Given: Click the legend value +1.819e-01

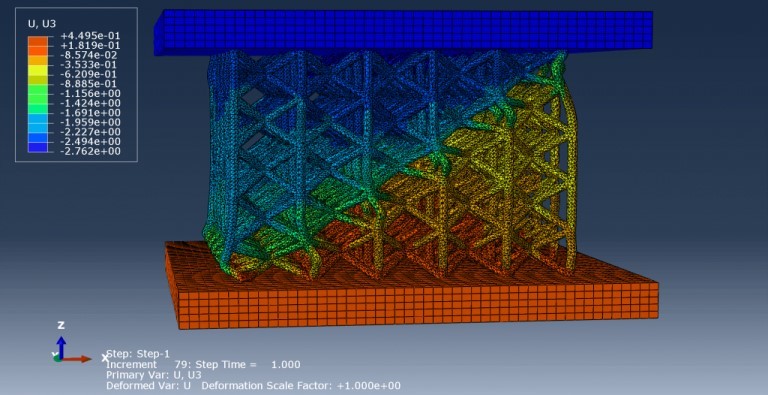Looking at the screenshot, I should (90, 46).
